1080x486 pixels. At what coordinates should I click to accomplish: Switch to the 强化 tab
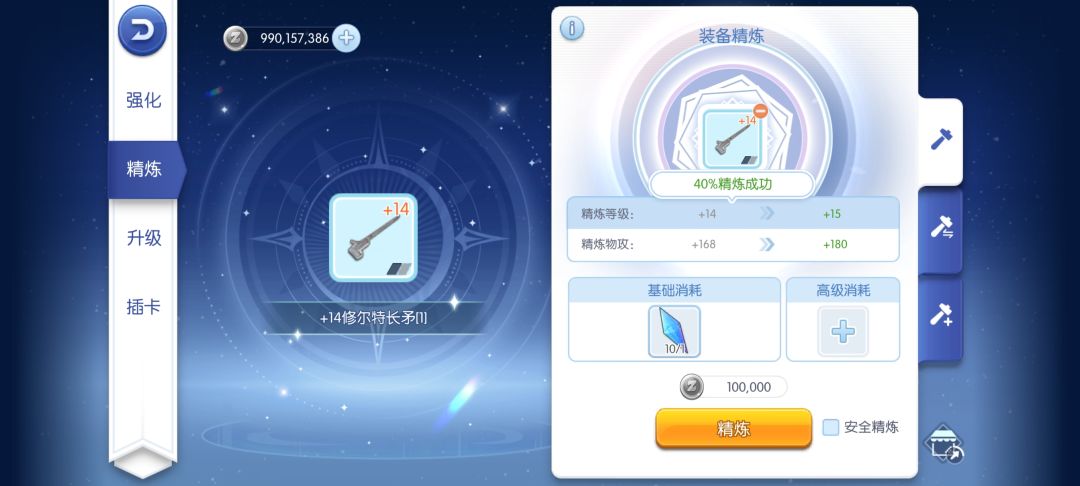pyautogui.click(x=143, y=101)
